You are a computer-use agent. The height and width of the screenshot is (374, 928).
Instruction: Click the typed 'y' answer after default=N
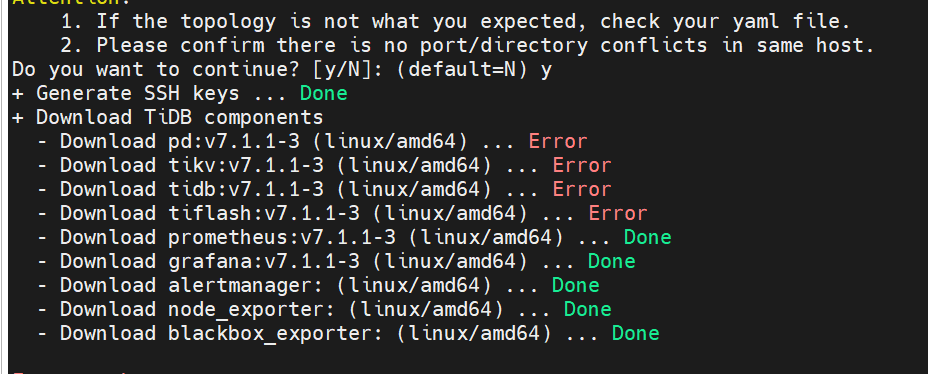click(546, 71)
